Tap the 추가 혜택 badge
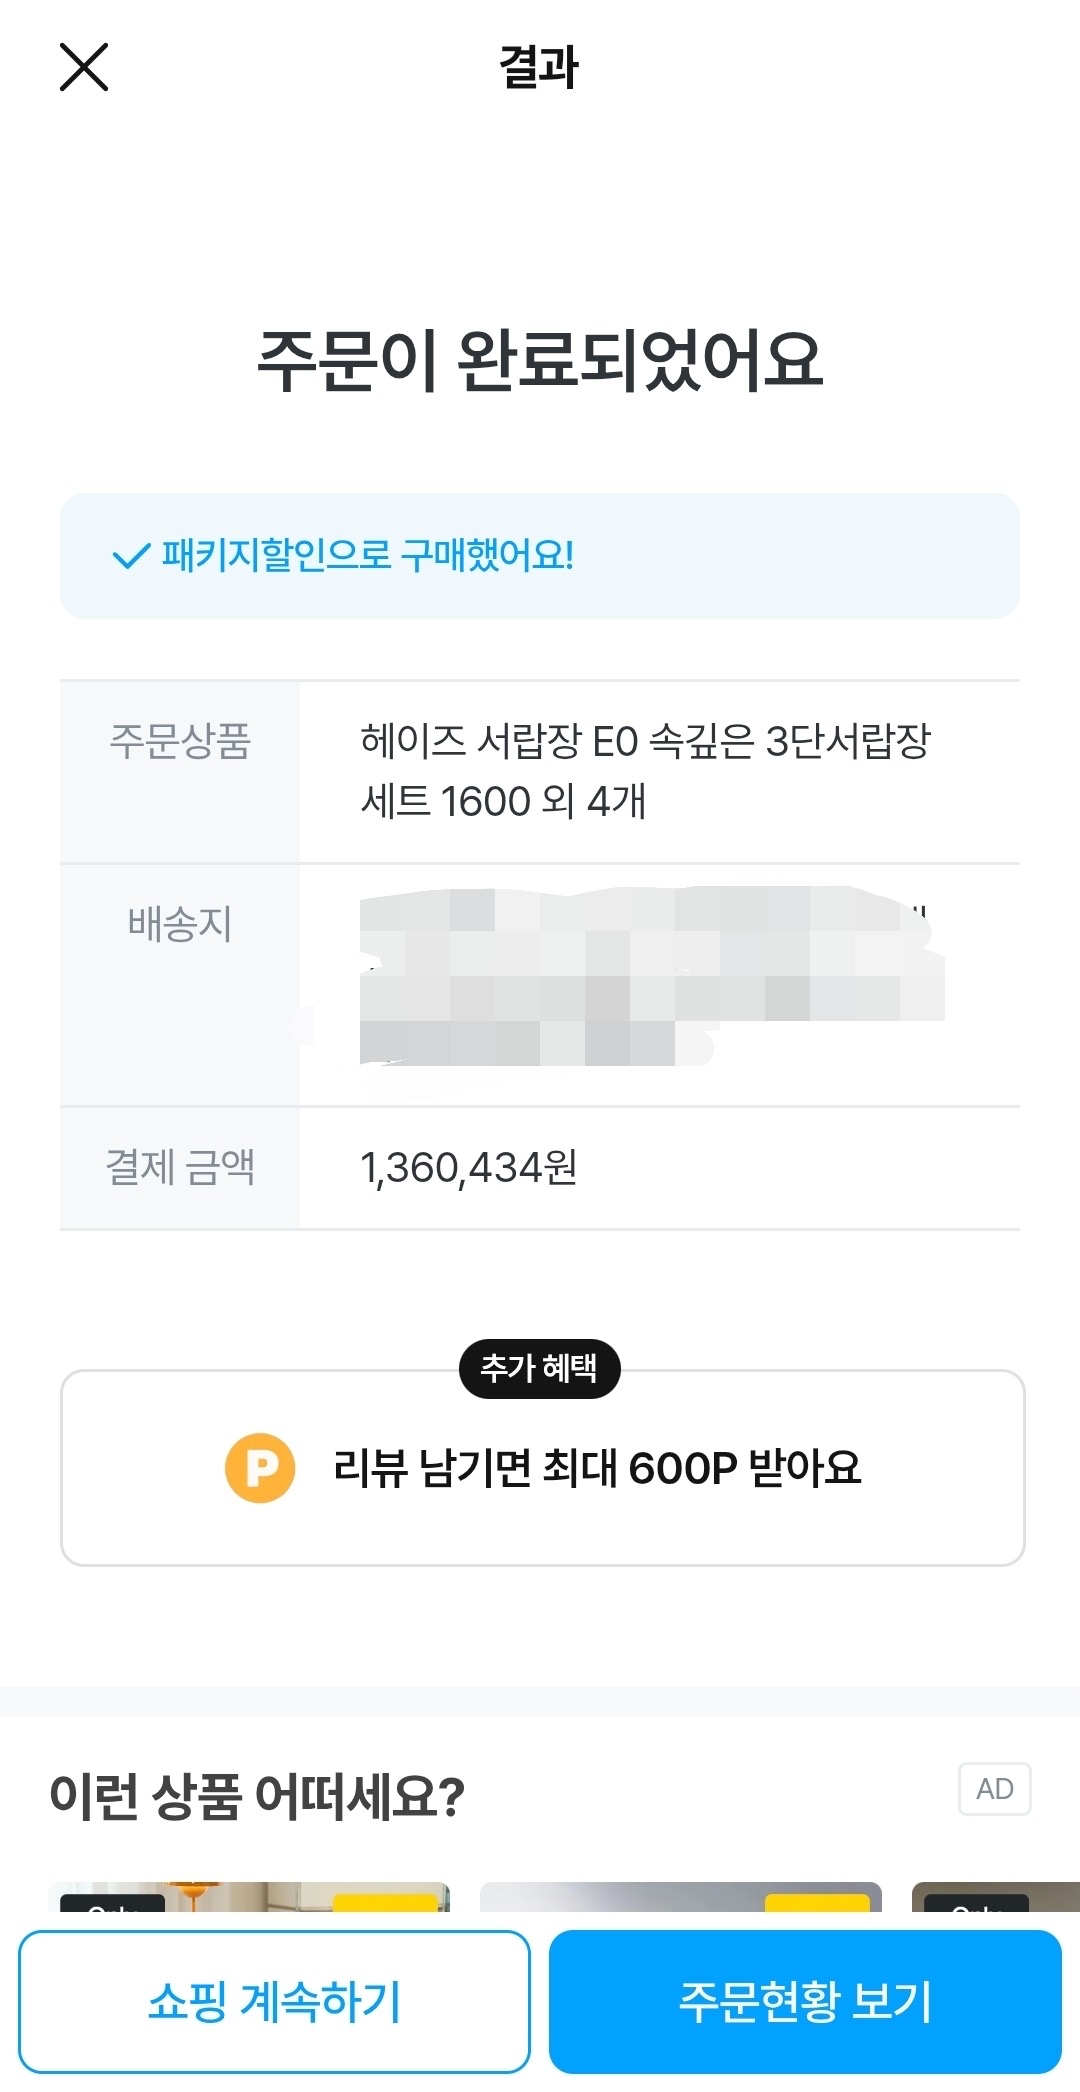This screenshot has height=2092, width=1080. tap(539, 1368)
